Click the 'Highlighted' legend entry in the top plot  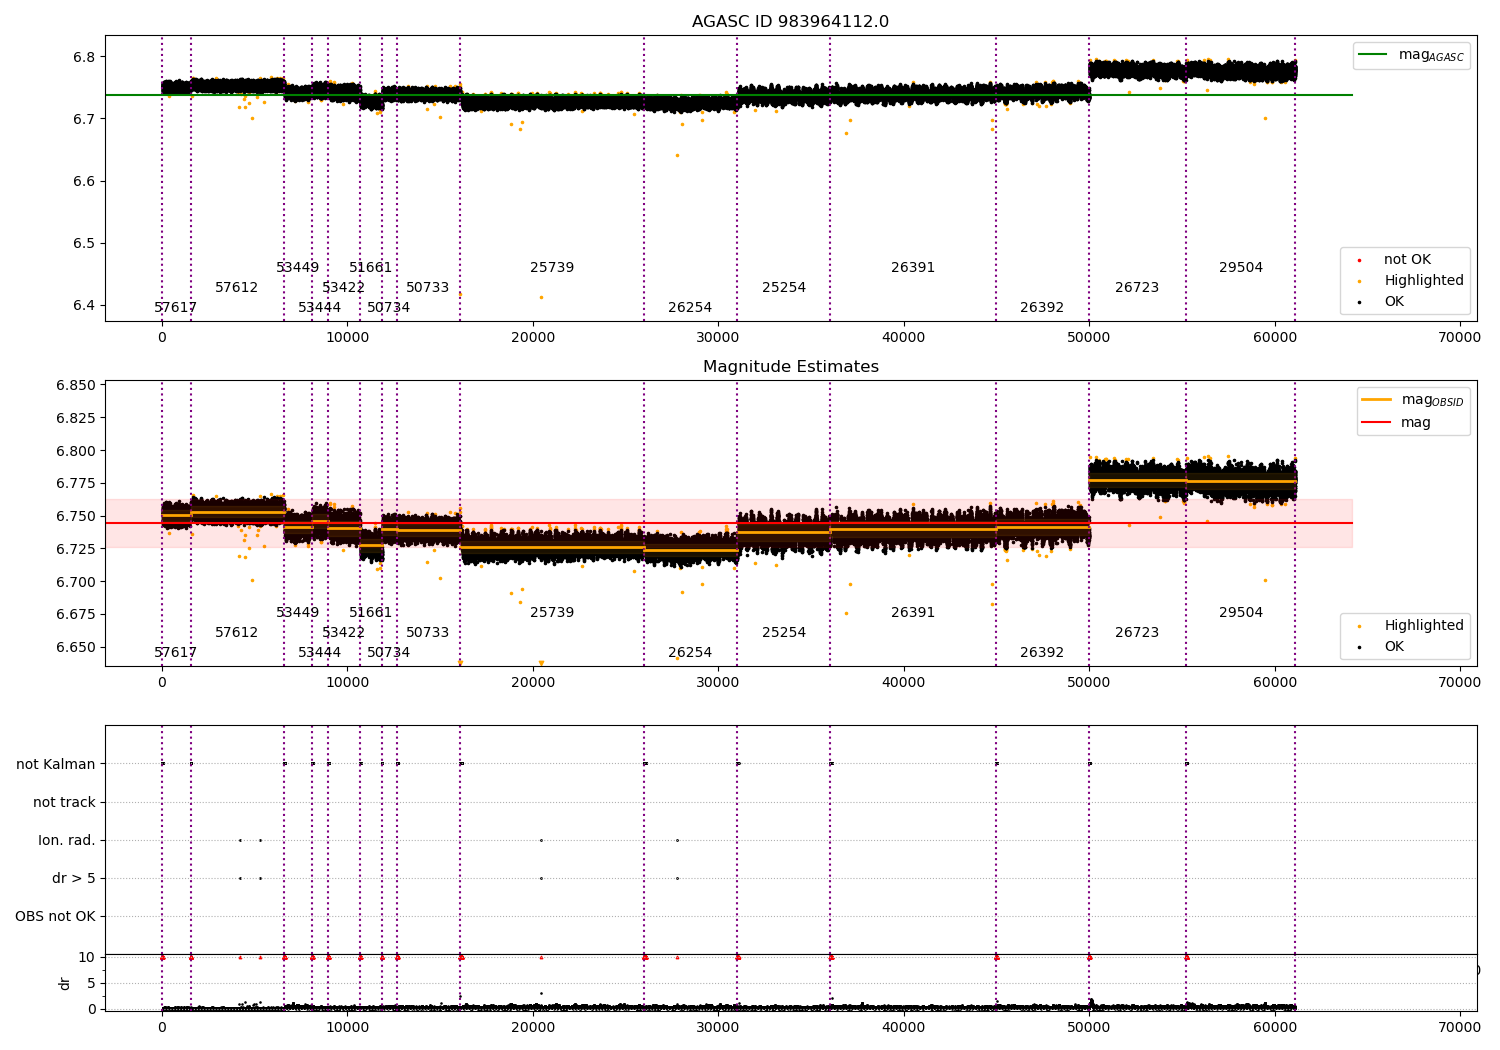pos(1410,281)
